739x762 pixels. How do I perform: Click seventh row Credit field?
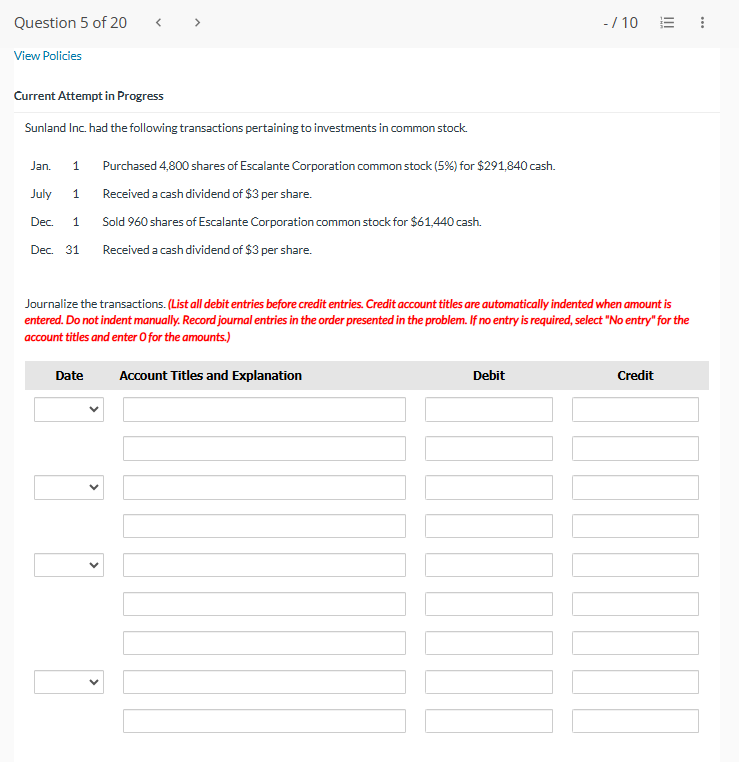pyautogui.click(x=636, y=643)
